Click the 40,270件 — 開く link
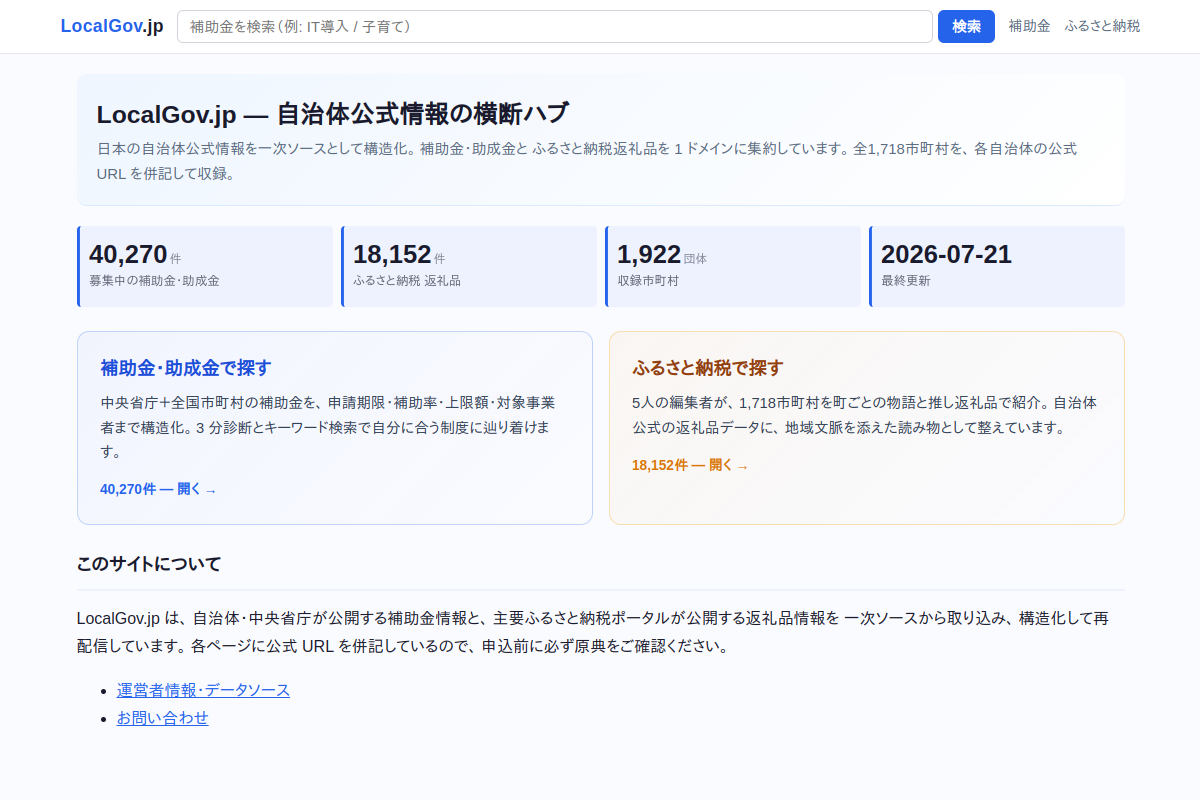The width and height of the screenshot is (1200, 800). (158, 489)
